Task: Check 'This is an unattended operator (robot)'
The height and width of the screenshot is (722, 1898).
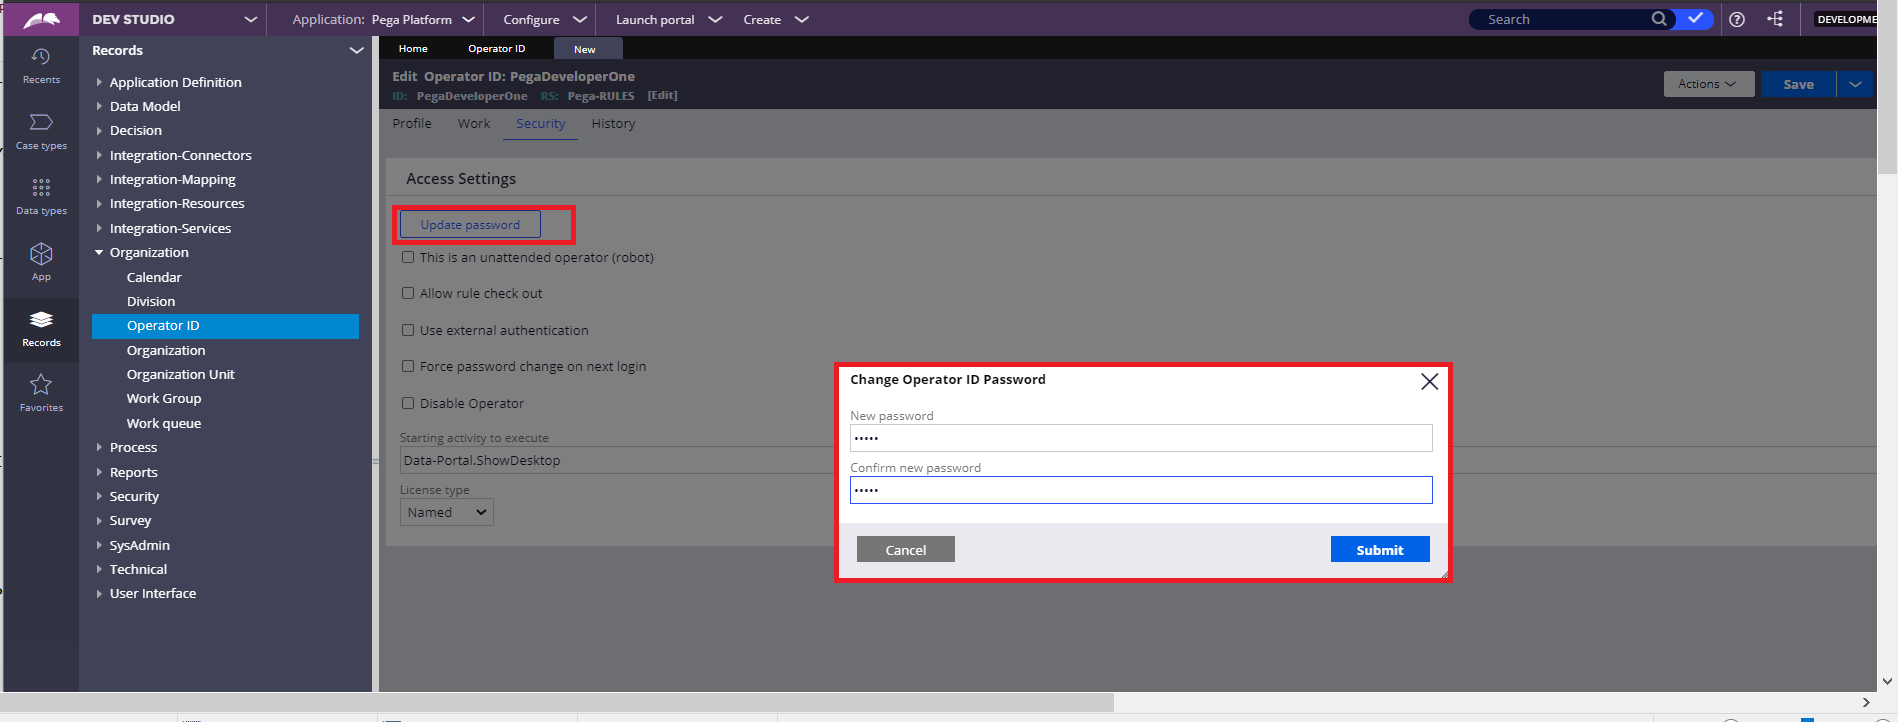Action: click(x=408, y=257)
